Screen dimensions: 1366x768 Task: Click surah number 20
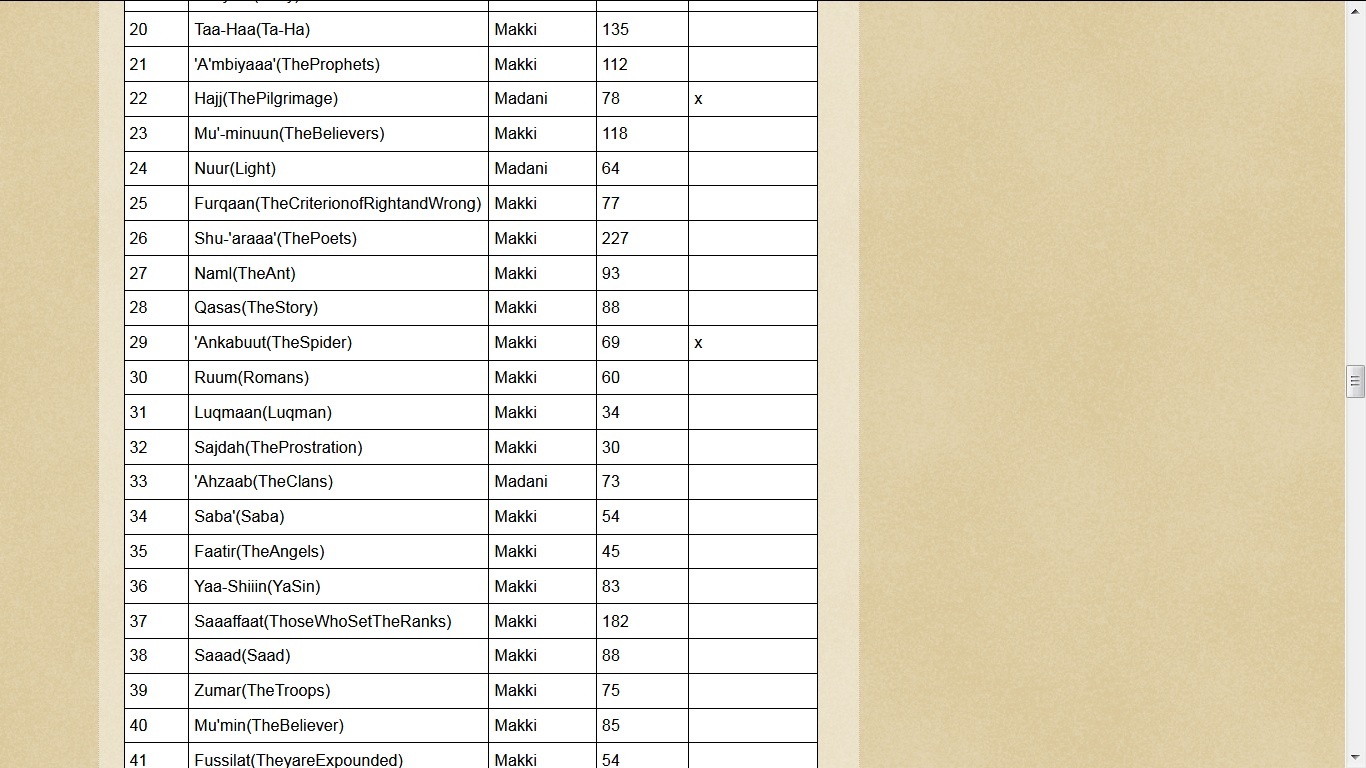pyautogui.click(x=138, y=30)
